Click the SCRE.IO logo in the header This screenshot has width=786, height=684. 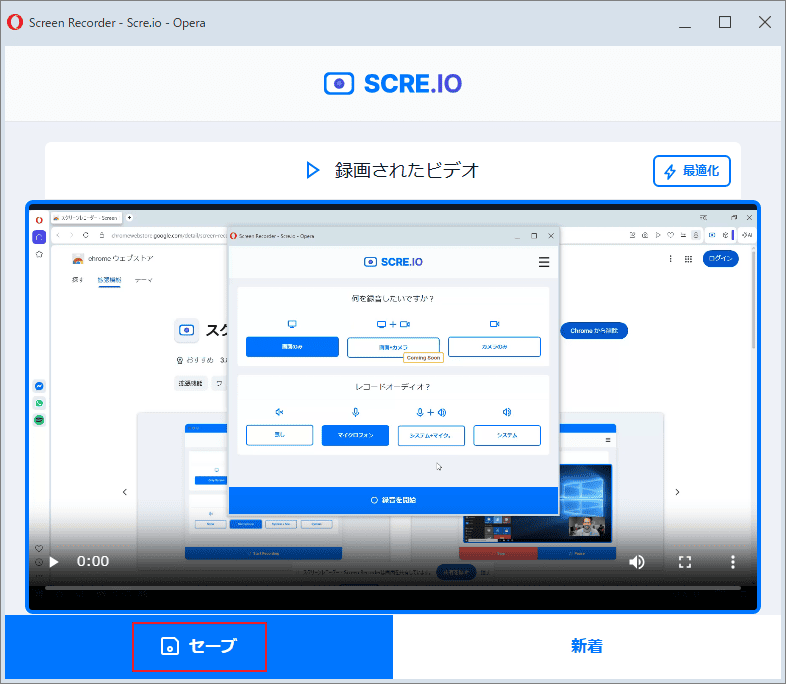coord(393,84)
